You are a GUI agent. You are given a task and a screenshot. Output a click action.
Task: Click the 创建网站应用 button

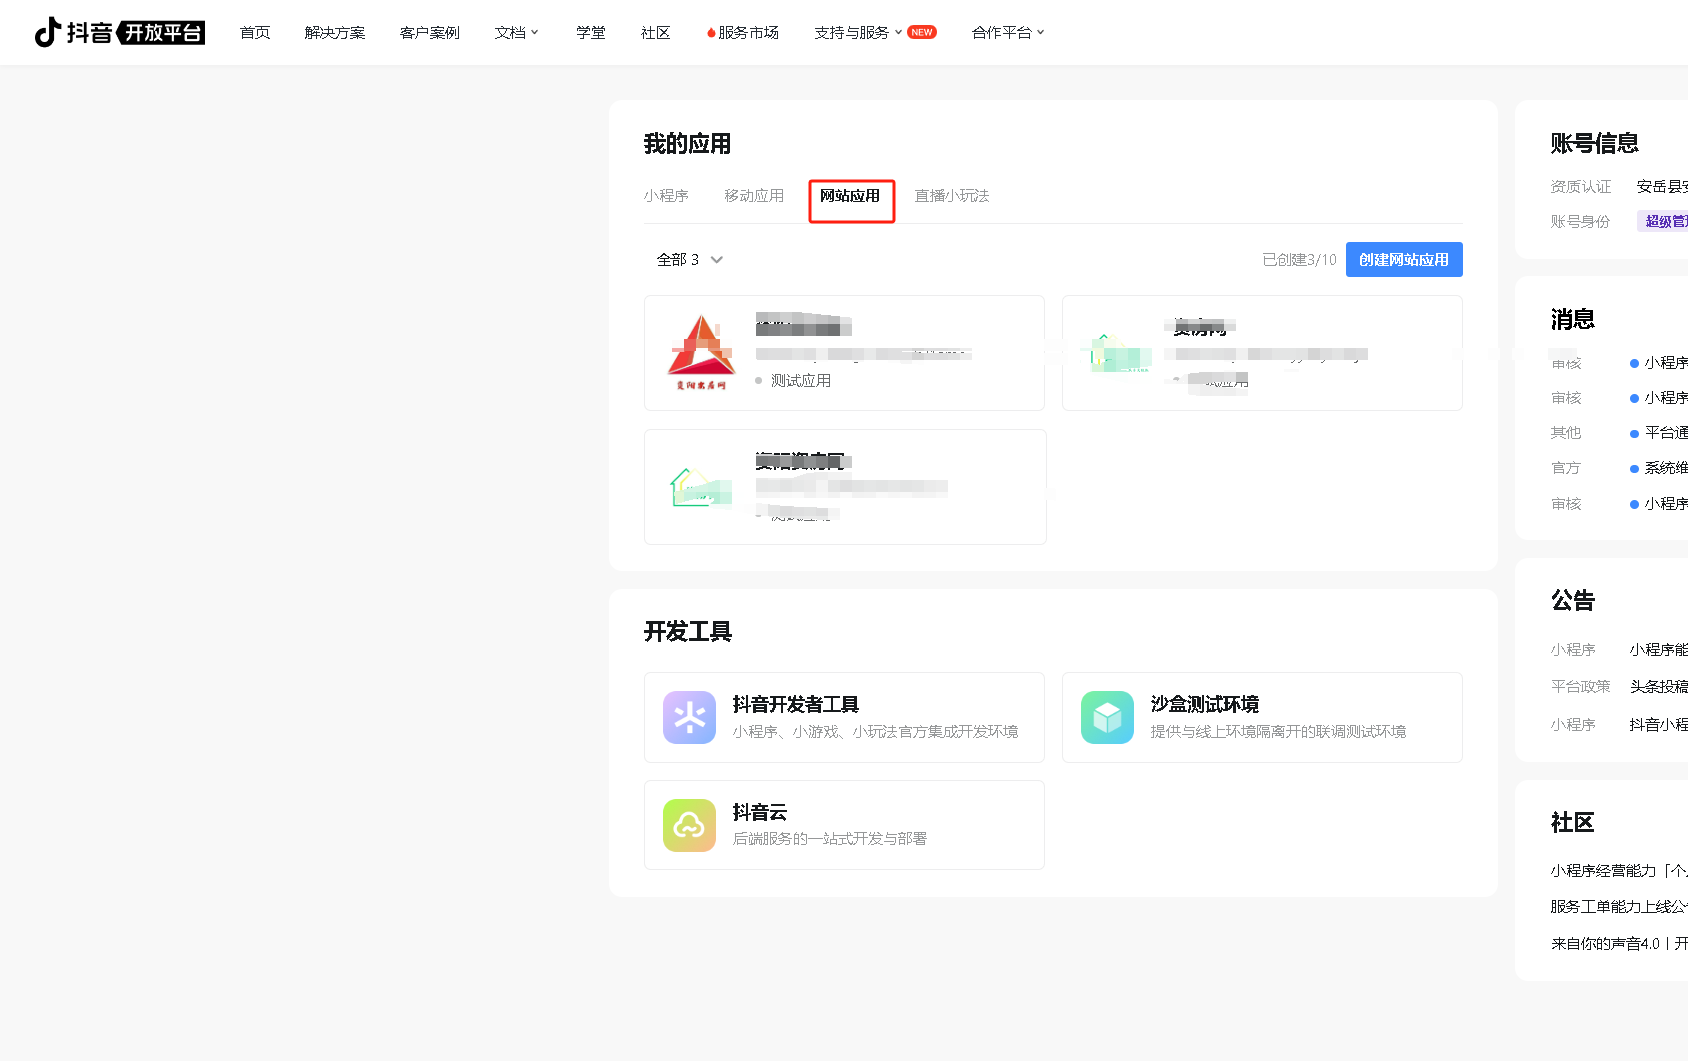click(1403, 260)
